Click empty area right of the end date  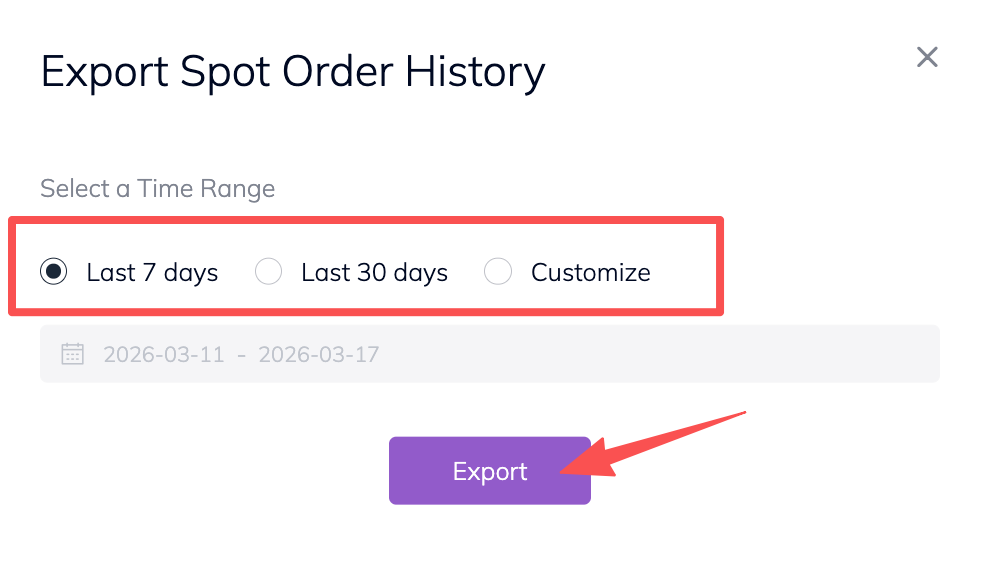pyautogui.click(x=660, y=354)
